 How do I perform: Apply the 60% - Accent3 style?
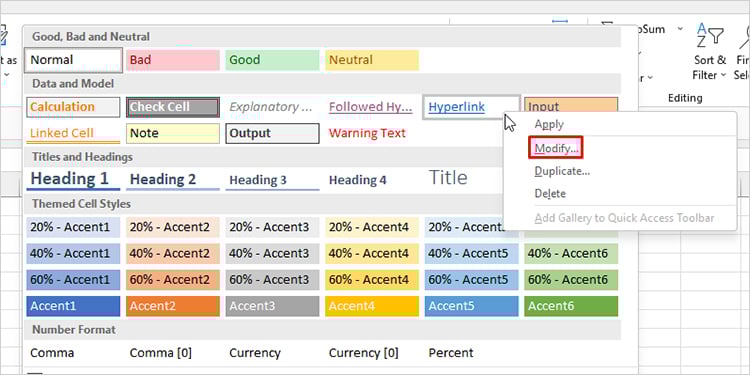click(x=273, y=280)
